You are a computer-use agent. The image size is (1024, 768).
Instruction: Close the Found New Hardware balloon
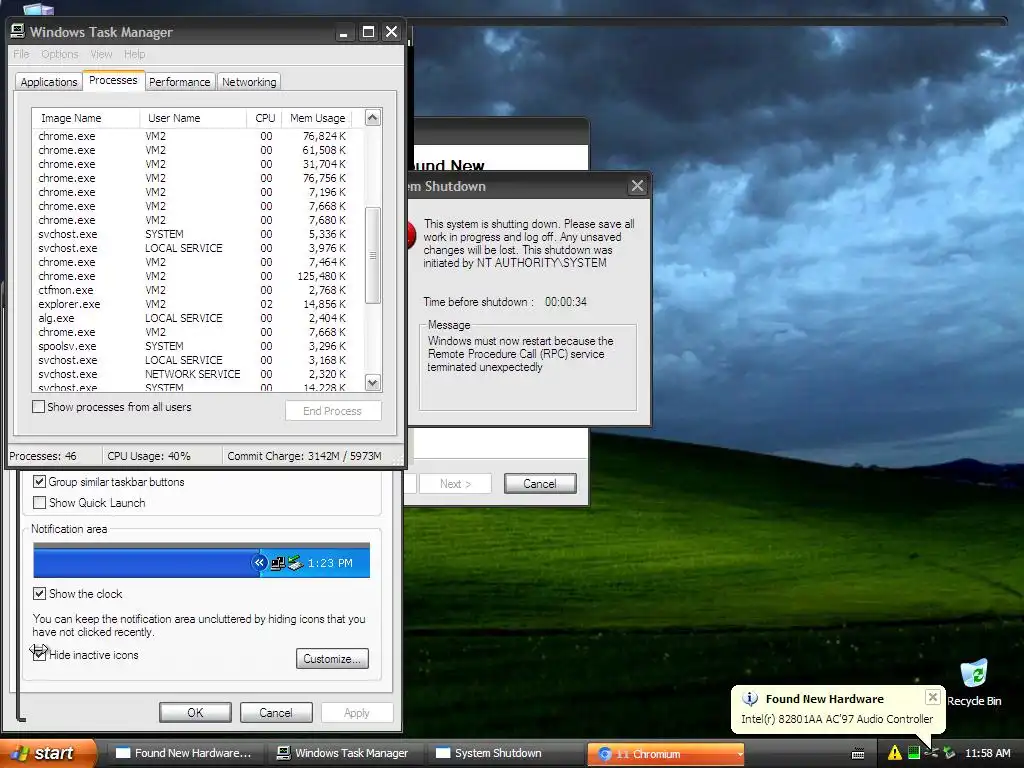pos(933,697)
